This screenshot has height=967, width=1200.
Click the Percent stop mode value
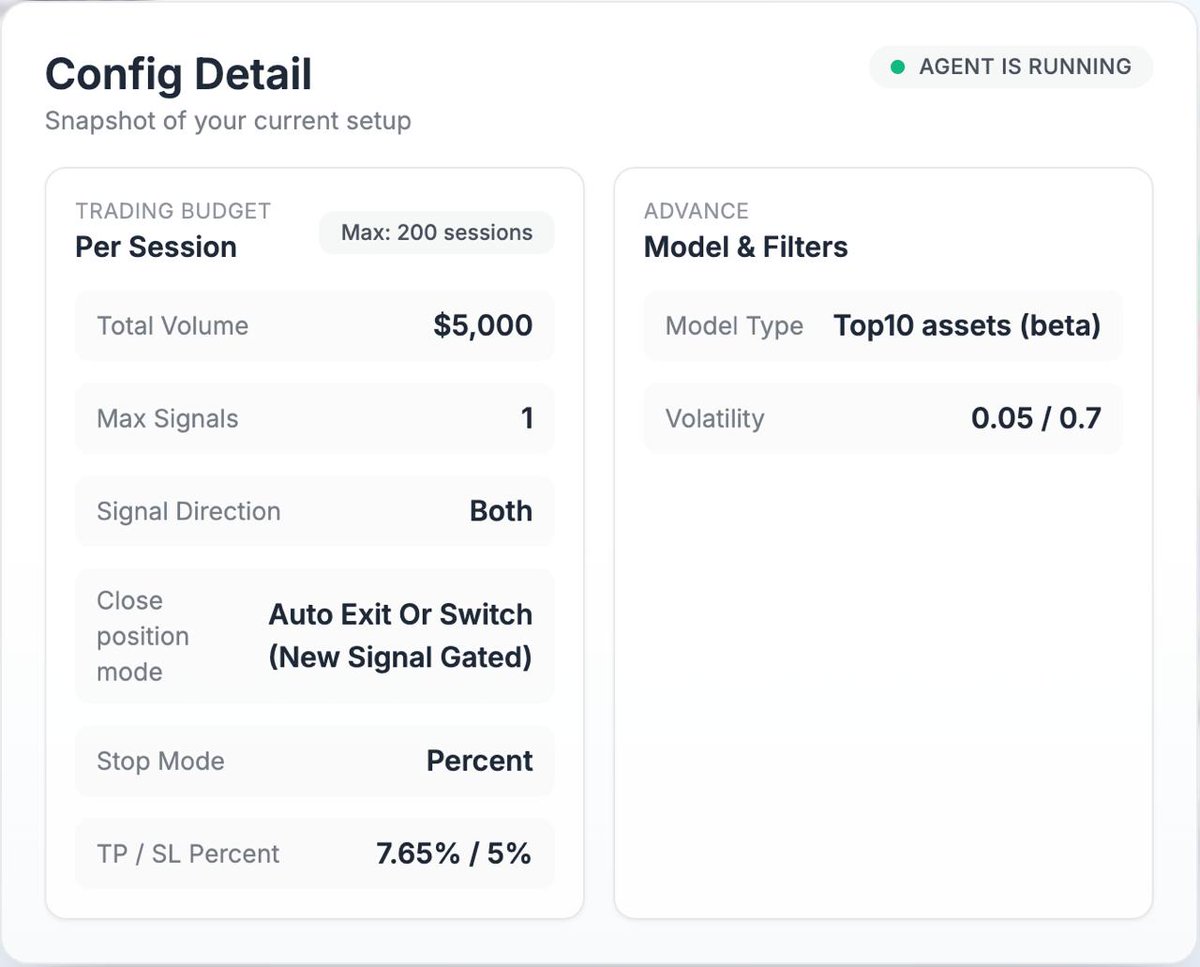(x=479, y=761)
